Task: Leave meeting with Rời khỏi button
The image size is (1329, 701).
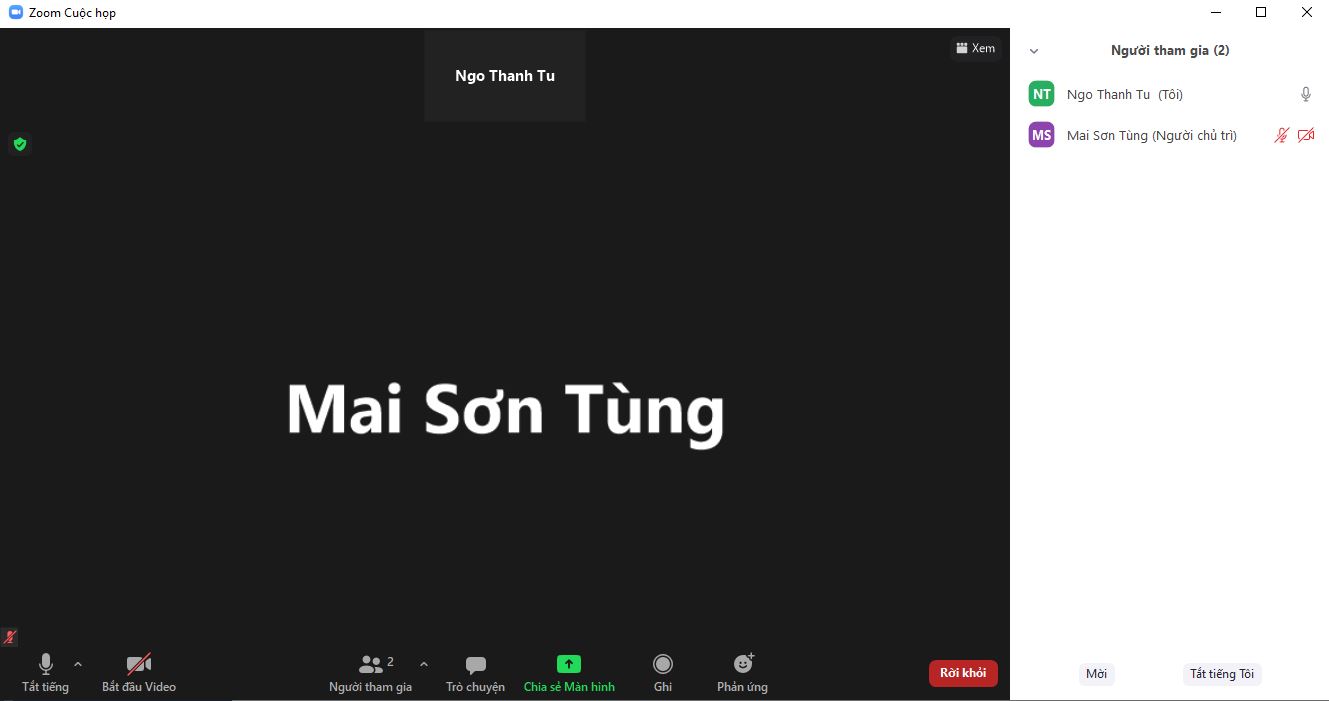Action: click(963, 673)
